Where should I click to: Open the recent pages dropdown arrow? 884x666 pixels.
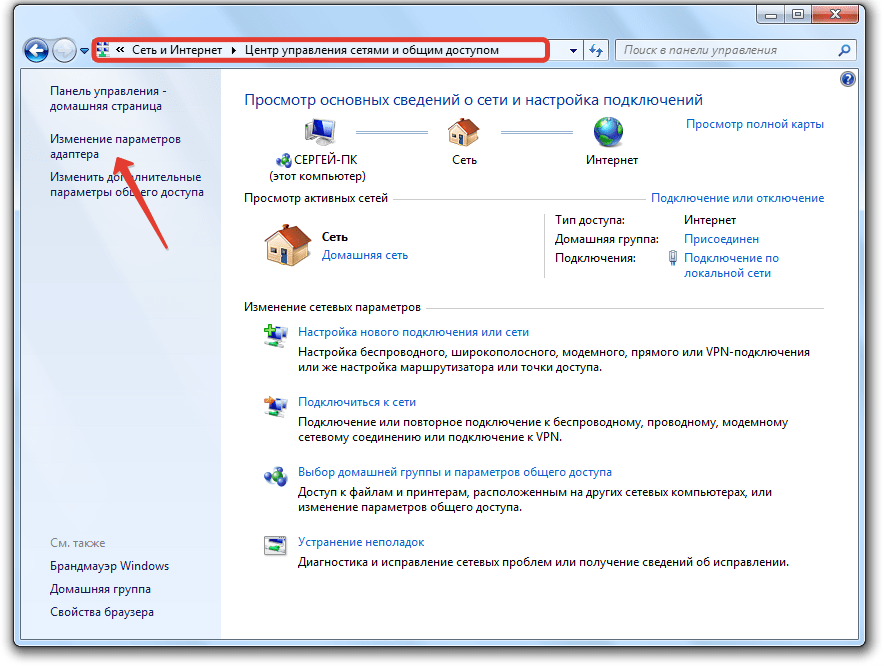85,50
